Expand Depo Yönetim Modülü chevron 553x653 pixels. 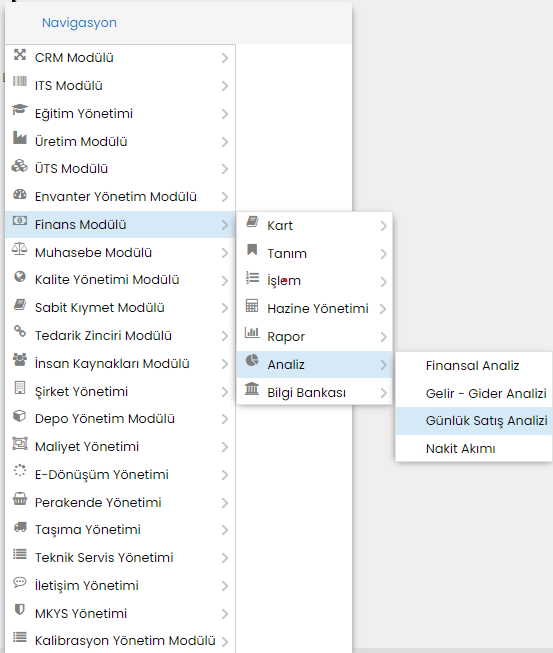click(225, 419)
